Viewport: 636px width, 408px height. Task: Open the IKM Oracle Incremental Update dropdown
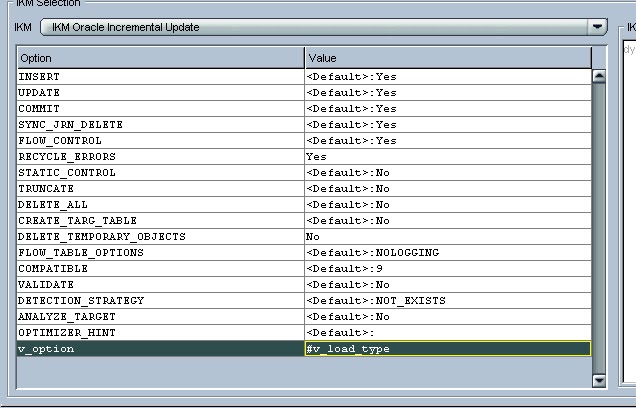tap(324, 27)
